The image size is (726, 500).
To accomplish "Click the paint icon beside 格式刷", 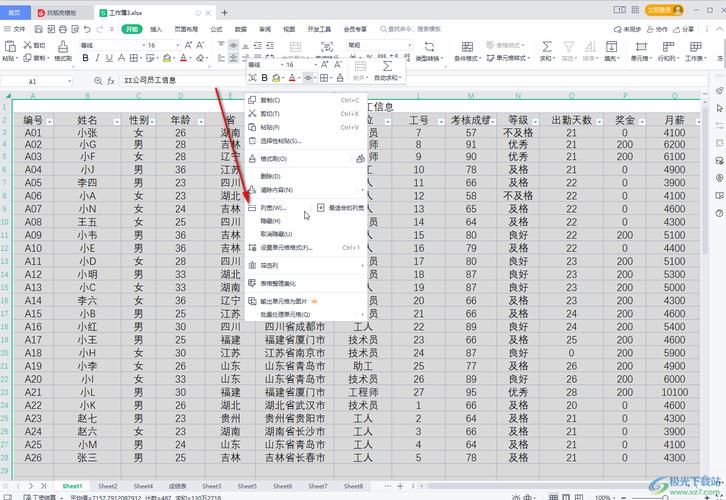I will point(360,159).
